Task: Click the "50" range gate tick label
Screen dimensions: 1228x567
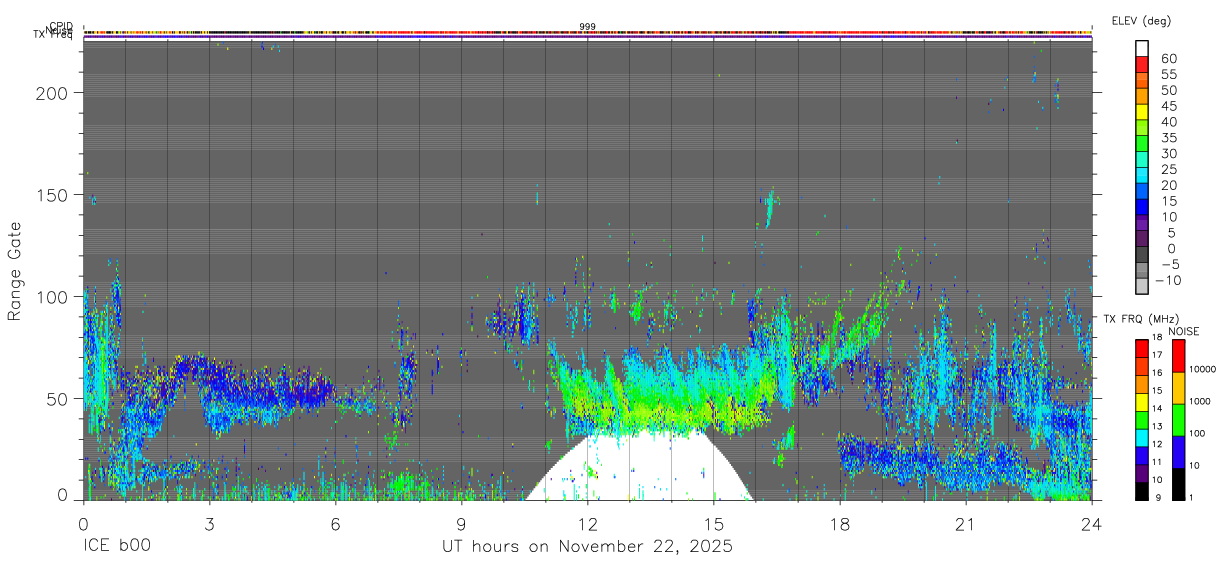Action: click(58, 399)
